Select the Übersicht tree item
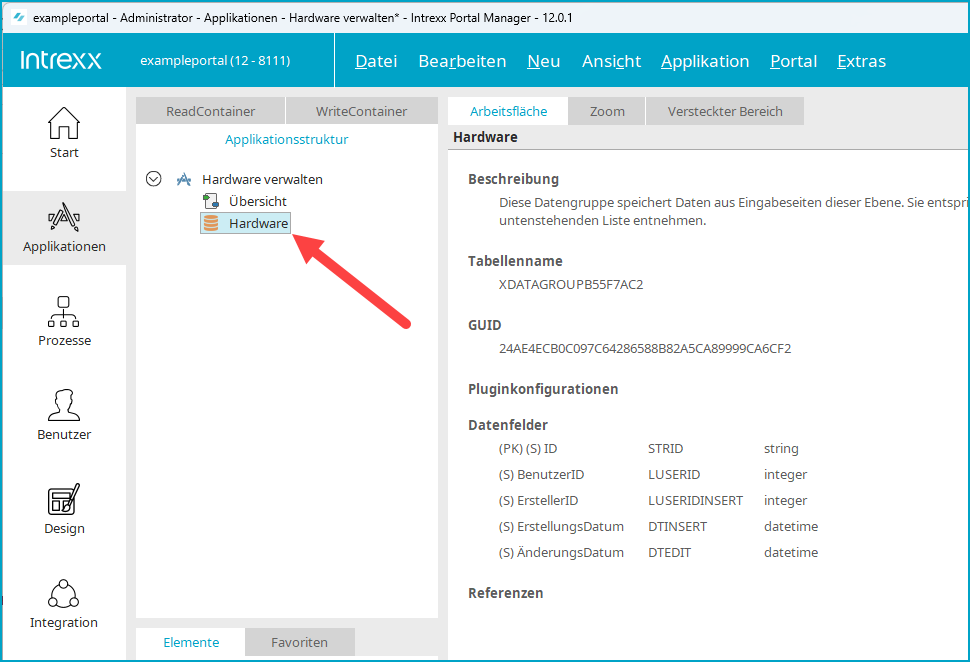970x662 pixels. pos(258,201)
